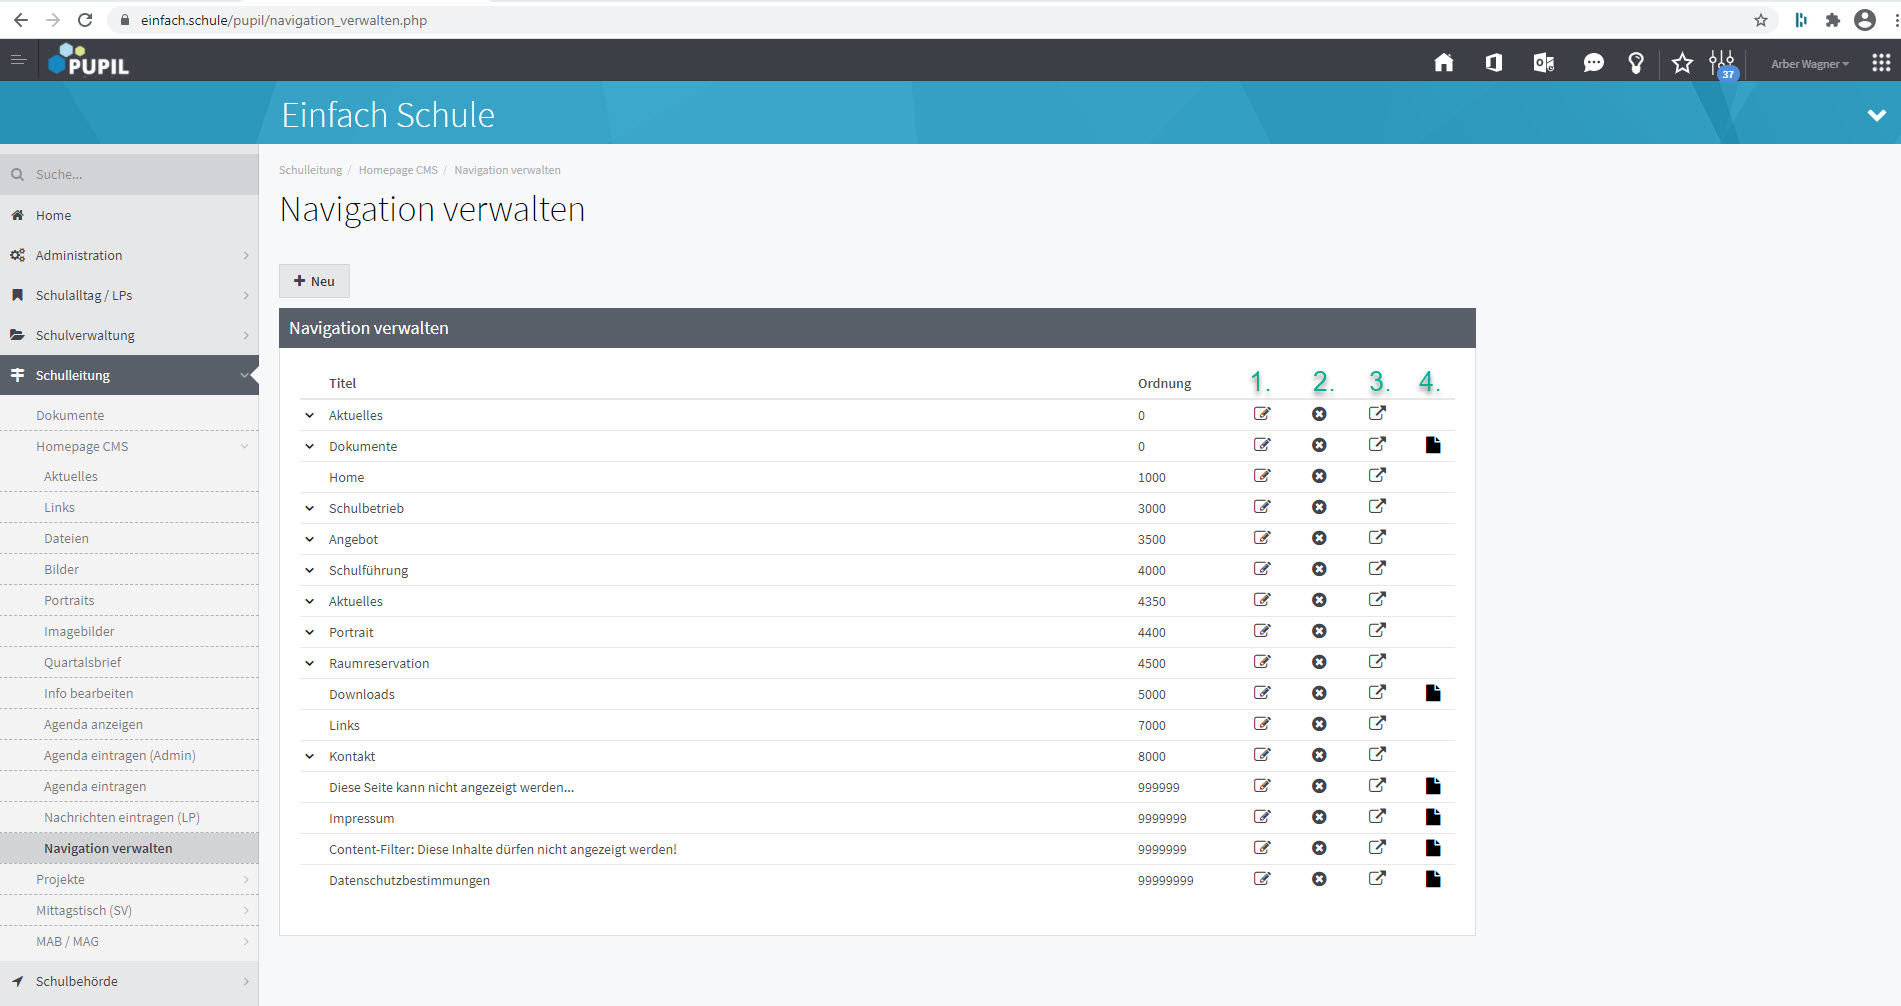Click the star favorites icon in top bar
This screenshot has width=1901, height=1006.
coord(1682,63)
